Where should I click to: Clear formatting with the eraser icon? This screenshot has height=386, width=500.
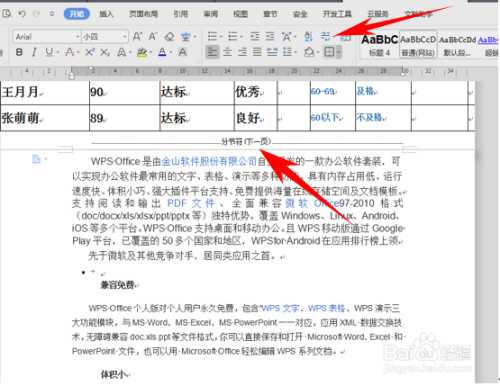point(169,36)
